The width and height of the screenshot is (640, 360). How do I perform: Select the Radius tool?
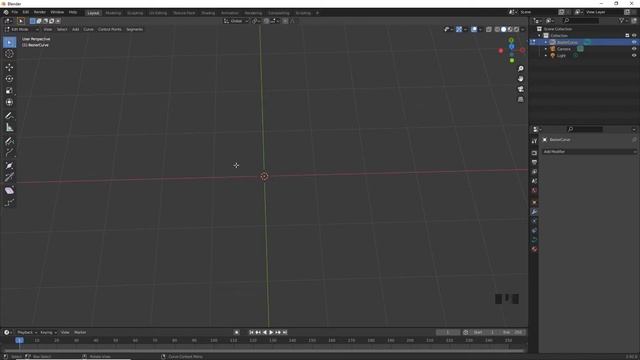tap(9, 166)
